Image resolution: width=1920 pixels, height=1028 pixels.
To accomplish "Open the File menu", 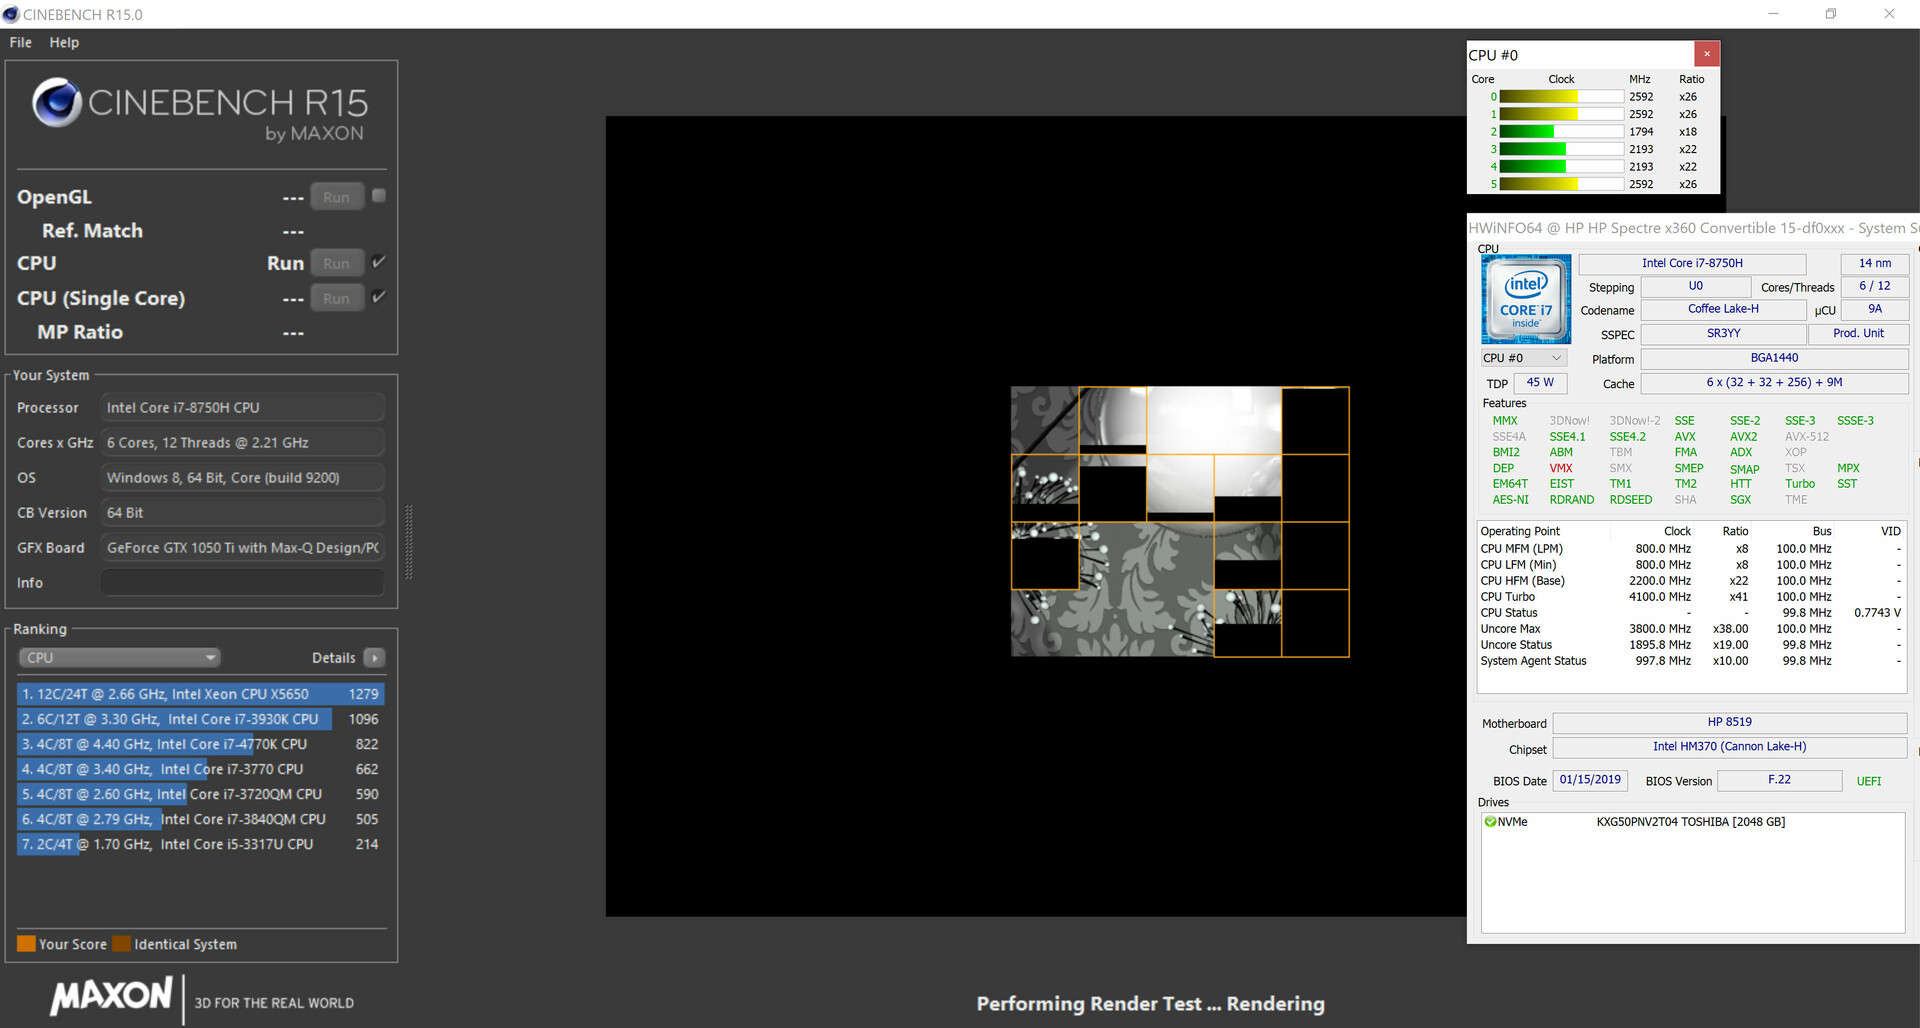I will (21, 42).
